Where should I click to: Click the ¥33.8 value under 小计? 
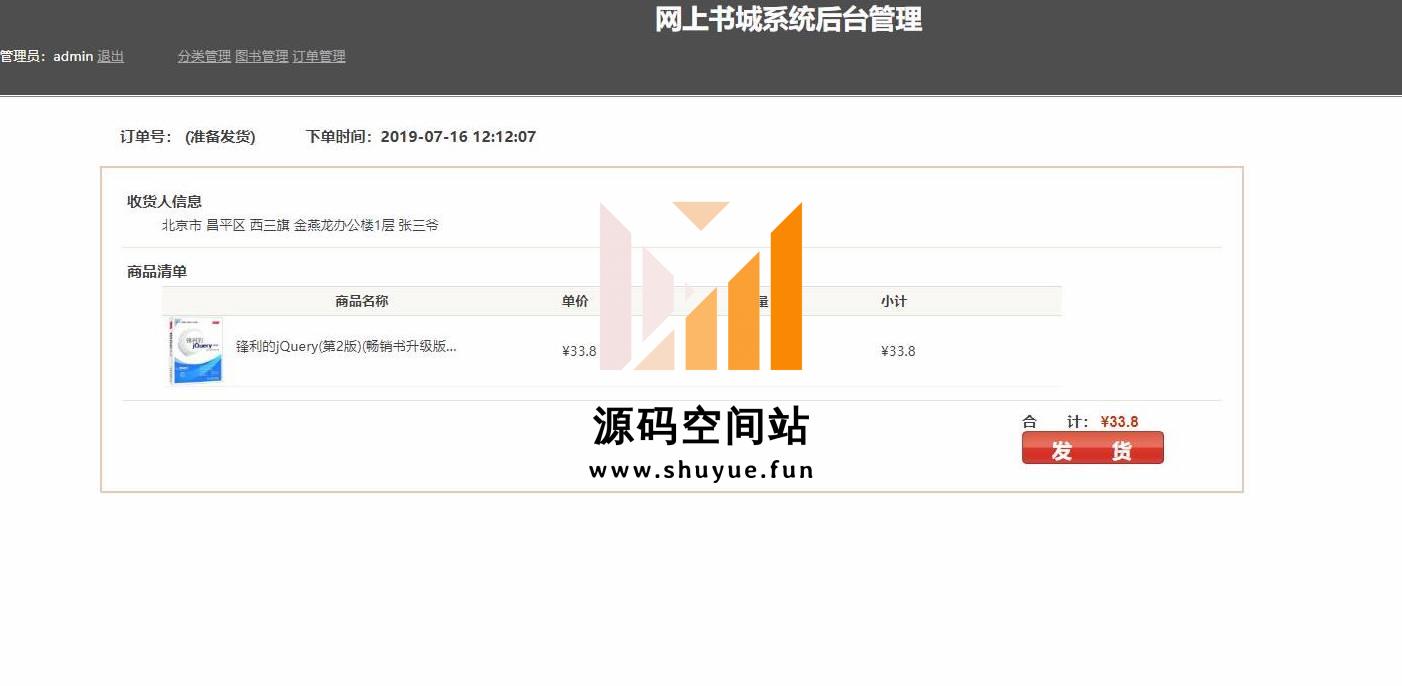(897, 351)
